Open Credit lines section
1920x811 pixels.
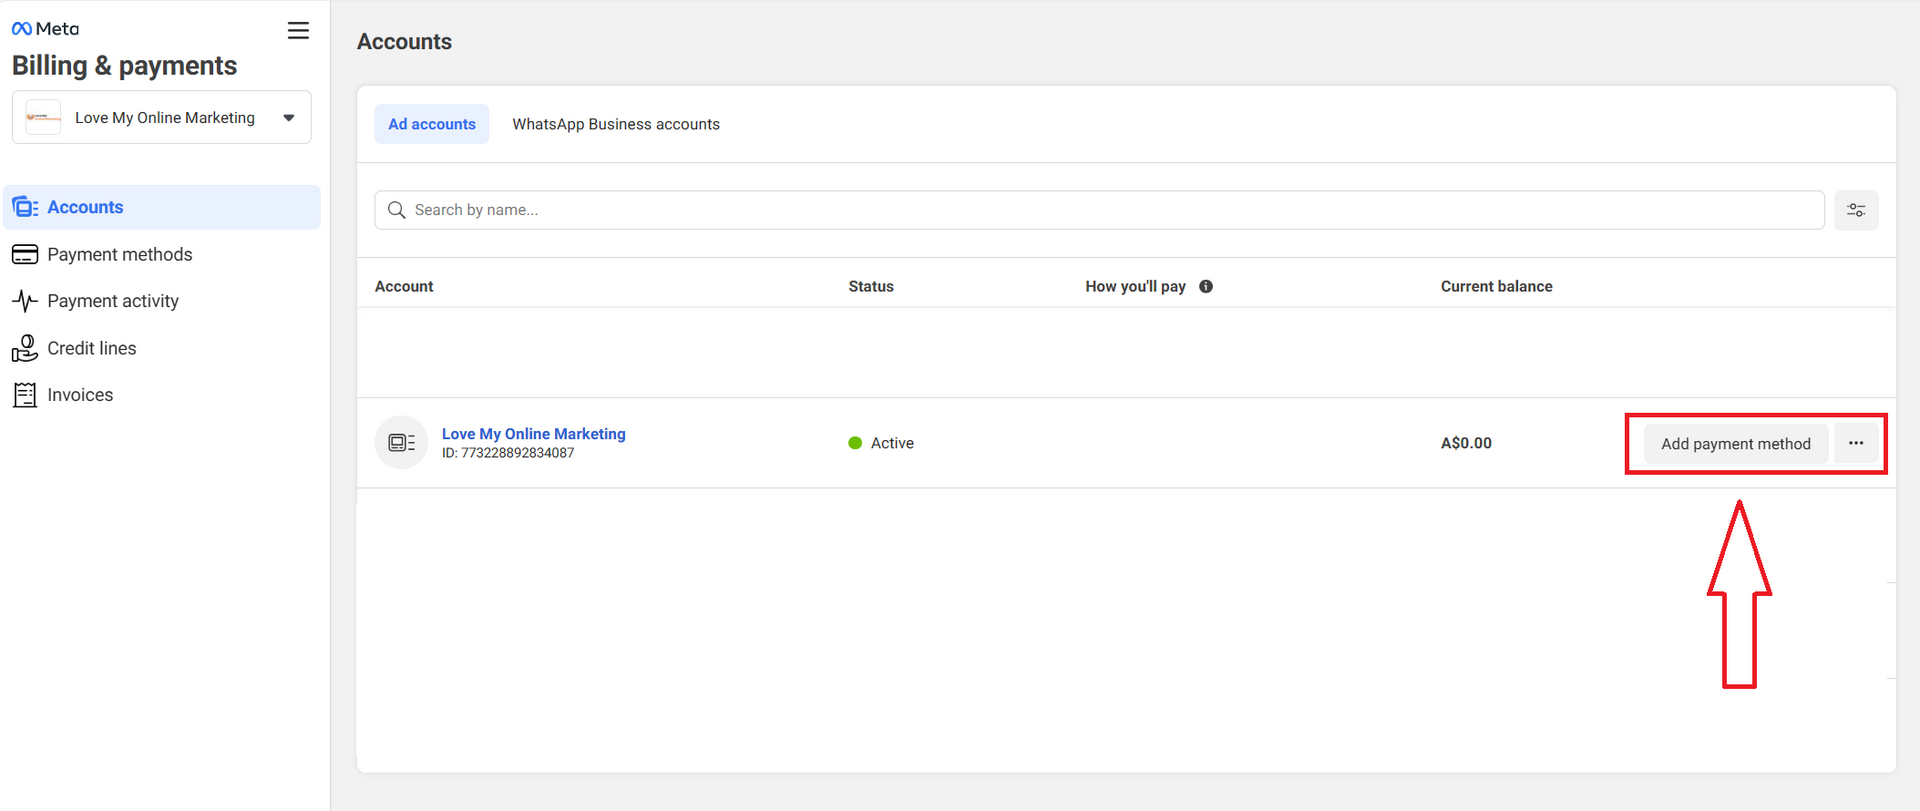coord(92,348)
